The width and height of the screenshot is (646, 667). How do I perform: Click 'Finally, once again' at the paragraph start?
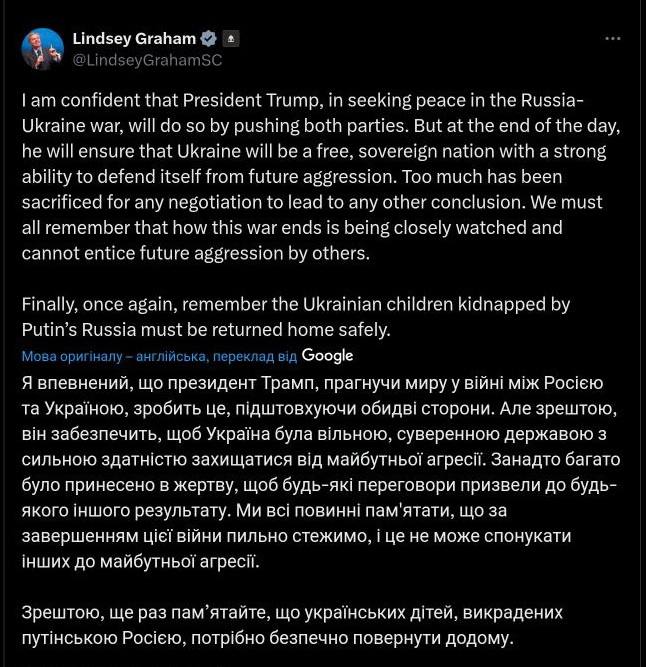tap(95, 304)
